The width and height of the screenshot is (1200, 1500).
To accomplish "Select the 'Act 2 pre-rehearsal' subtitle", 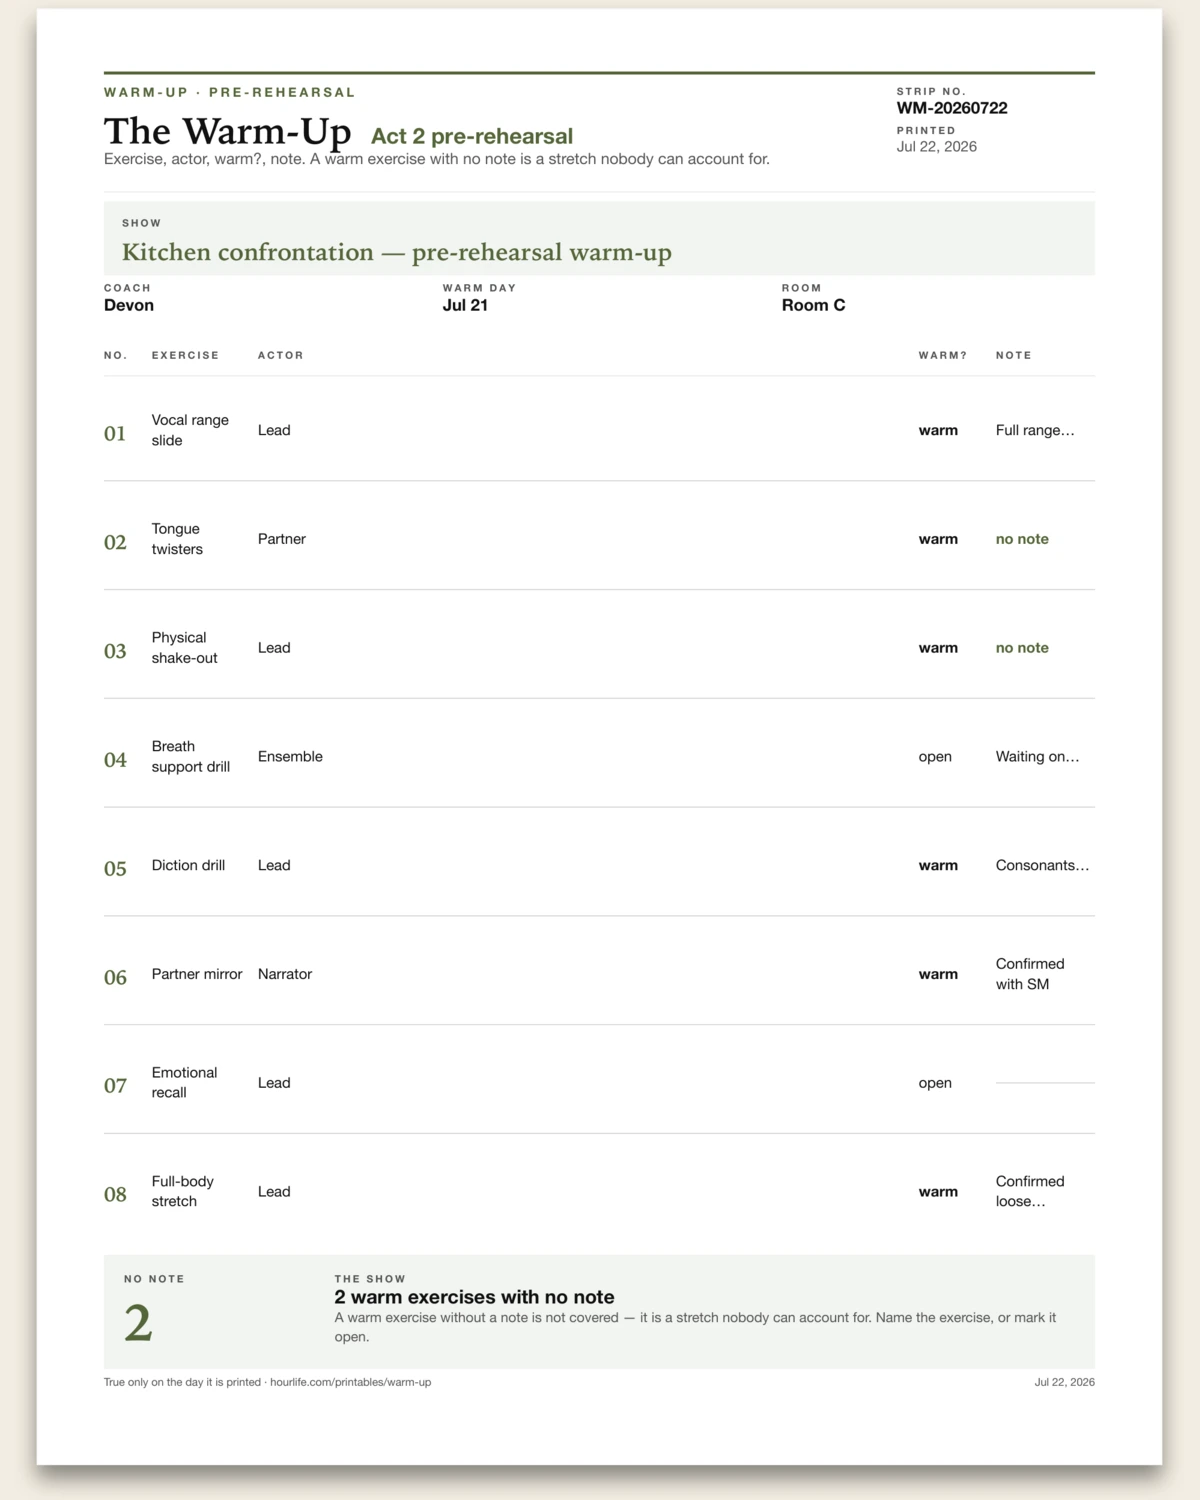I will pos(472,136).
